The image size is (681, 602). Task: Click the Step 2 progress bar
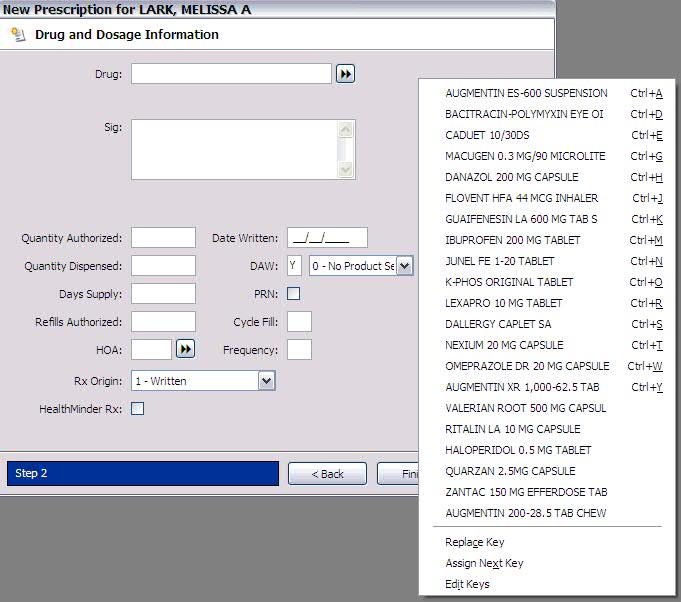coord(143,473)
